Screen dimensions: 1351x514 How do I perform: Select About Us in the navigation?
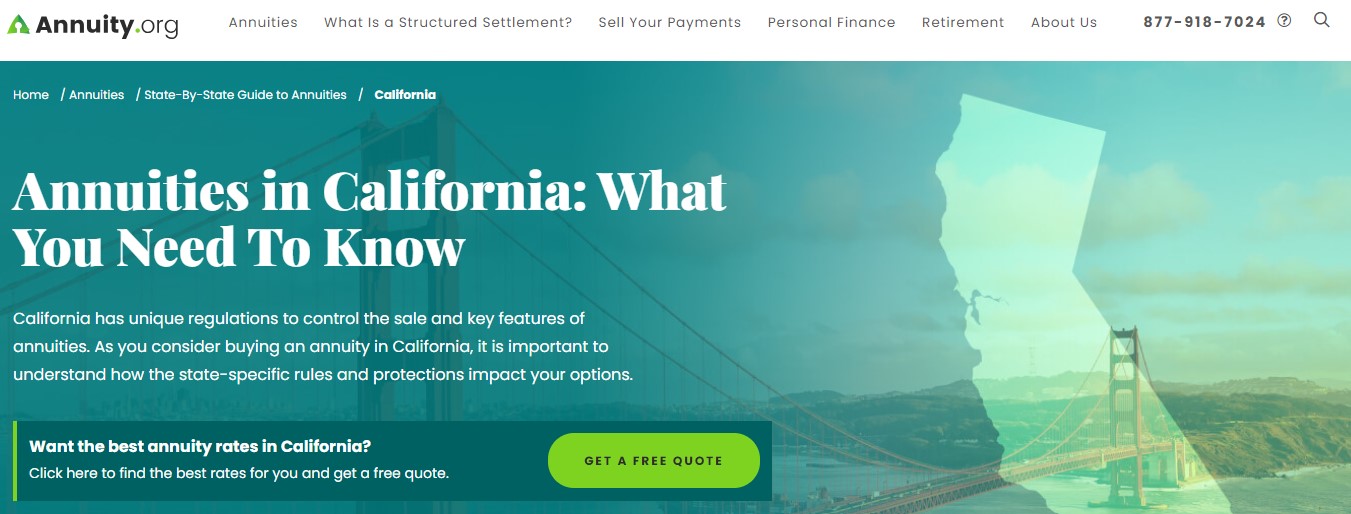point(1064,22)
